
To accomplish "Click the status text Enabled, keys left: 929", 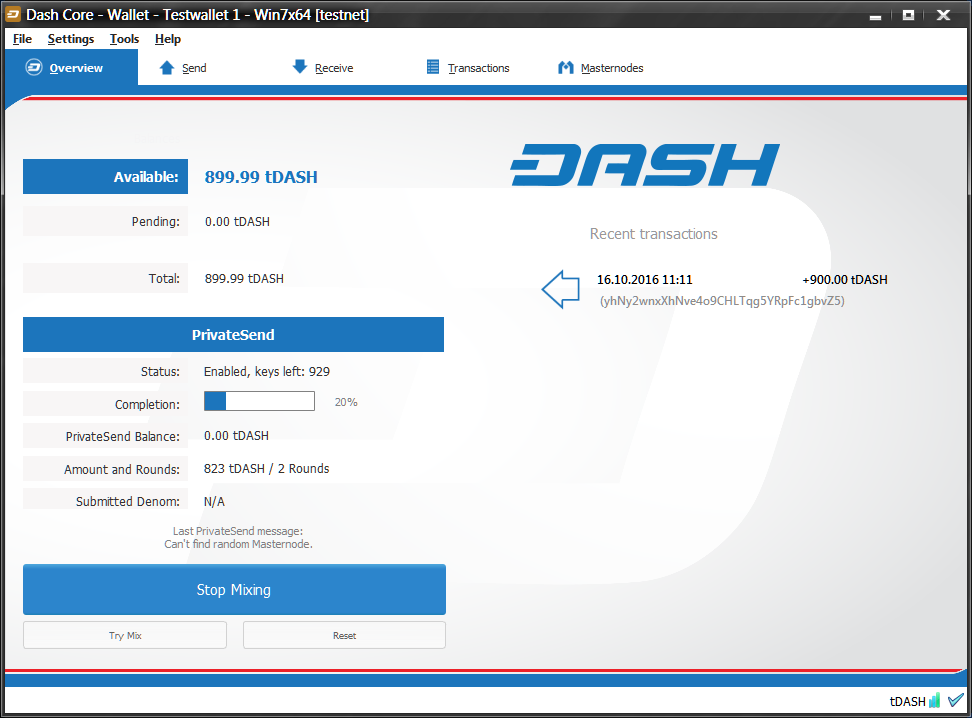I will click(x=267, y=372).
